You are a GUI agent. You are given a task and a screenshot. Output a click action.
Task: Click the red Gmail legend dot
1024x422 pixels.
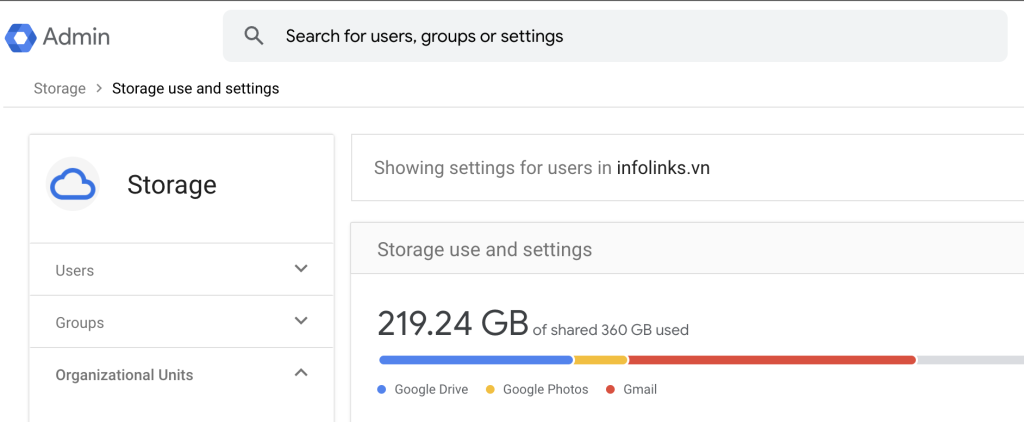click(x=610, y=389)
